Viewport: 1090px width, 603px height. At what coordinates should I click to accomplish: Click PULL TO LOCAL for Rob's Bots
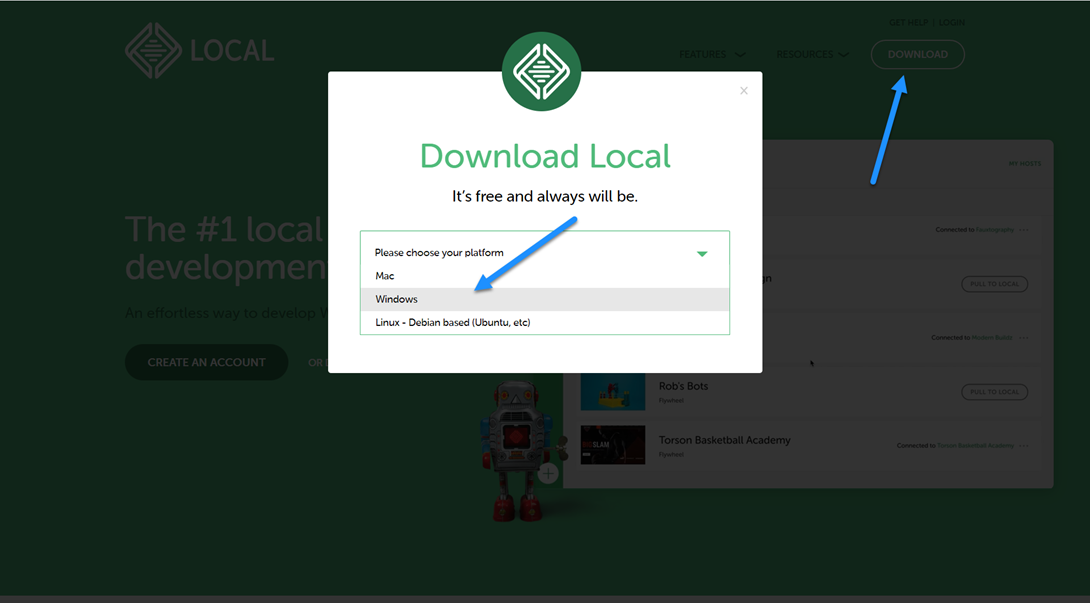(x=994, y=392)
